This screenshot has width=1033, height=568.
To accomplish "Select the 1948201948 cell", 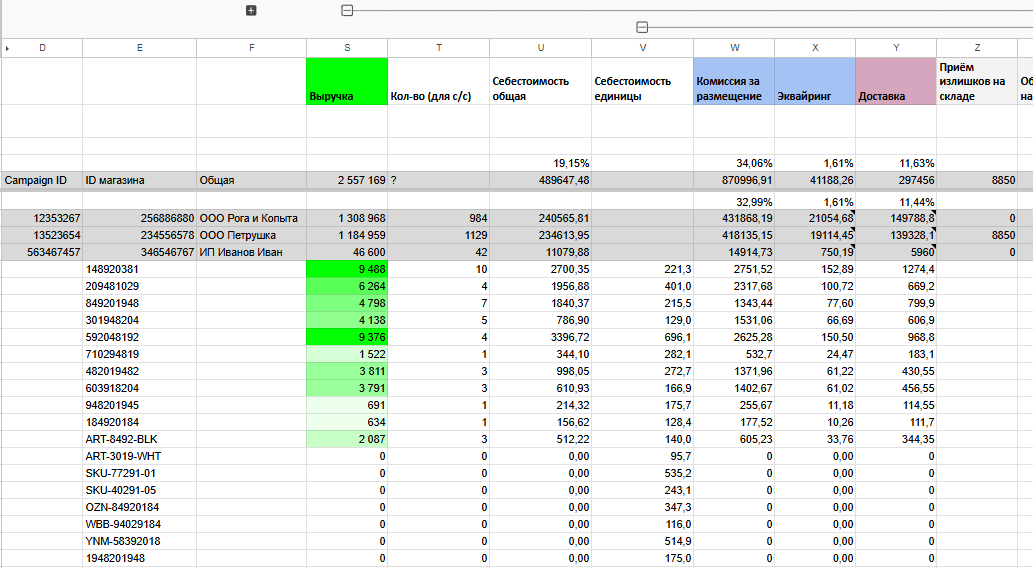I will click(140, 559).
